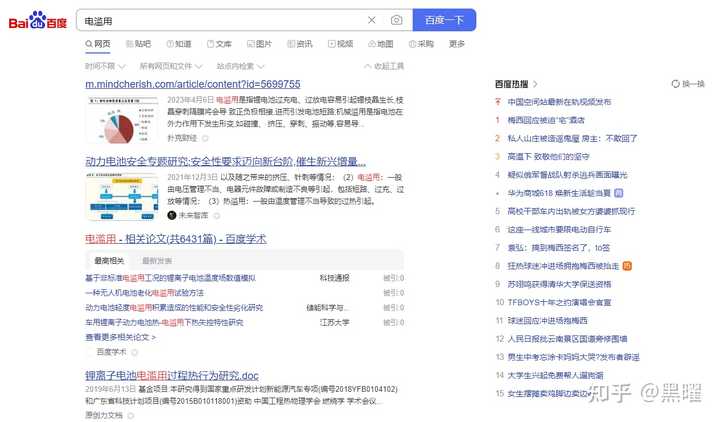The height and width of the screenshot is (422, 720).
Task: Collapse the filter bar with 收起工具
Action: tap(384, 66)
